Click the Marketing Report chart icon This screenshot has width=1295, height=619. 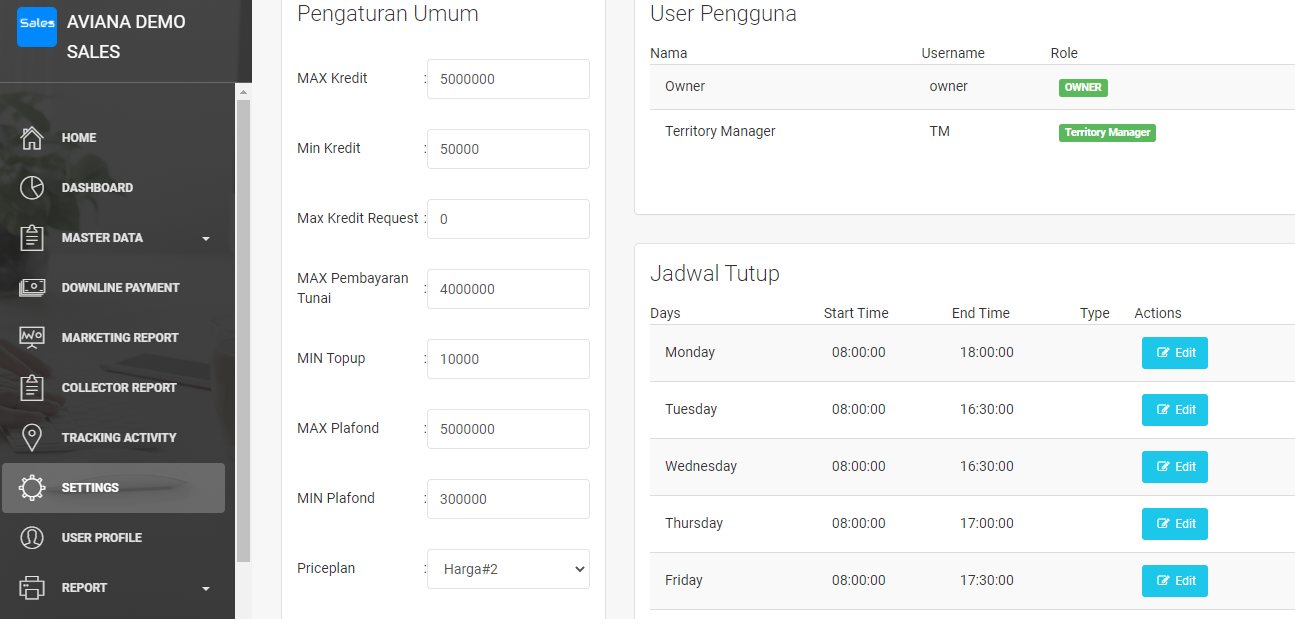pyautogui.click(x=32, y=338)
